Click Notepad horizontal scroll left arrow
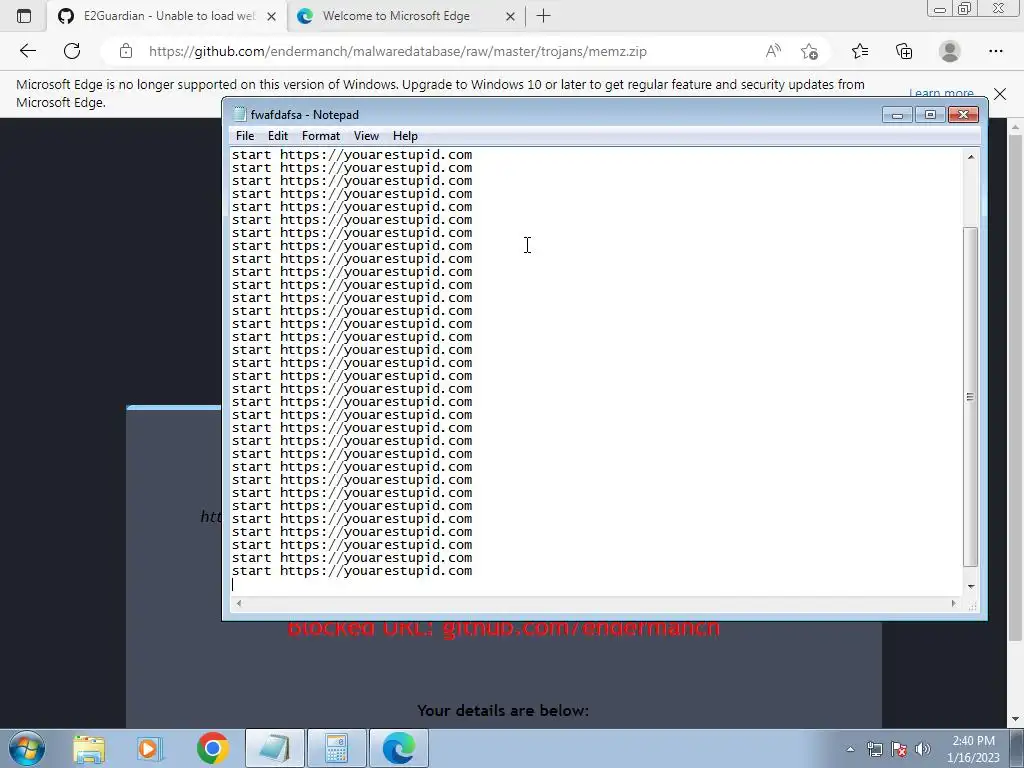The image size is (1024, 768). [239, 603]
